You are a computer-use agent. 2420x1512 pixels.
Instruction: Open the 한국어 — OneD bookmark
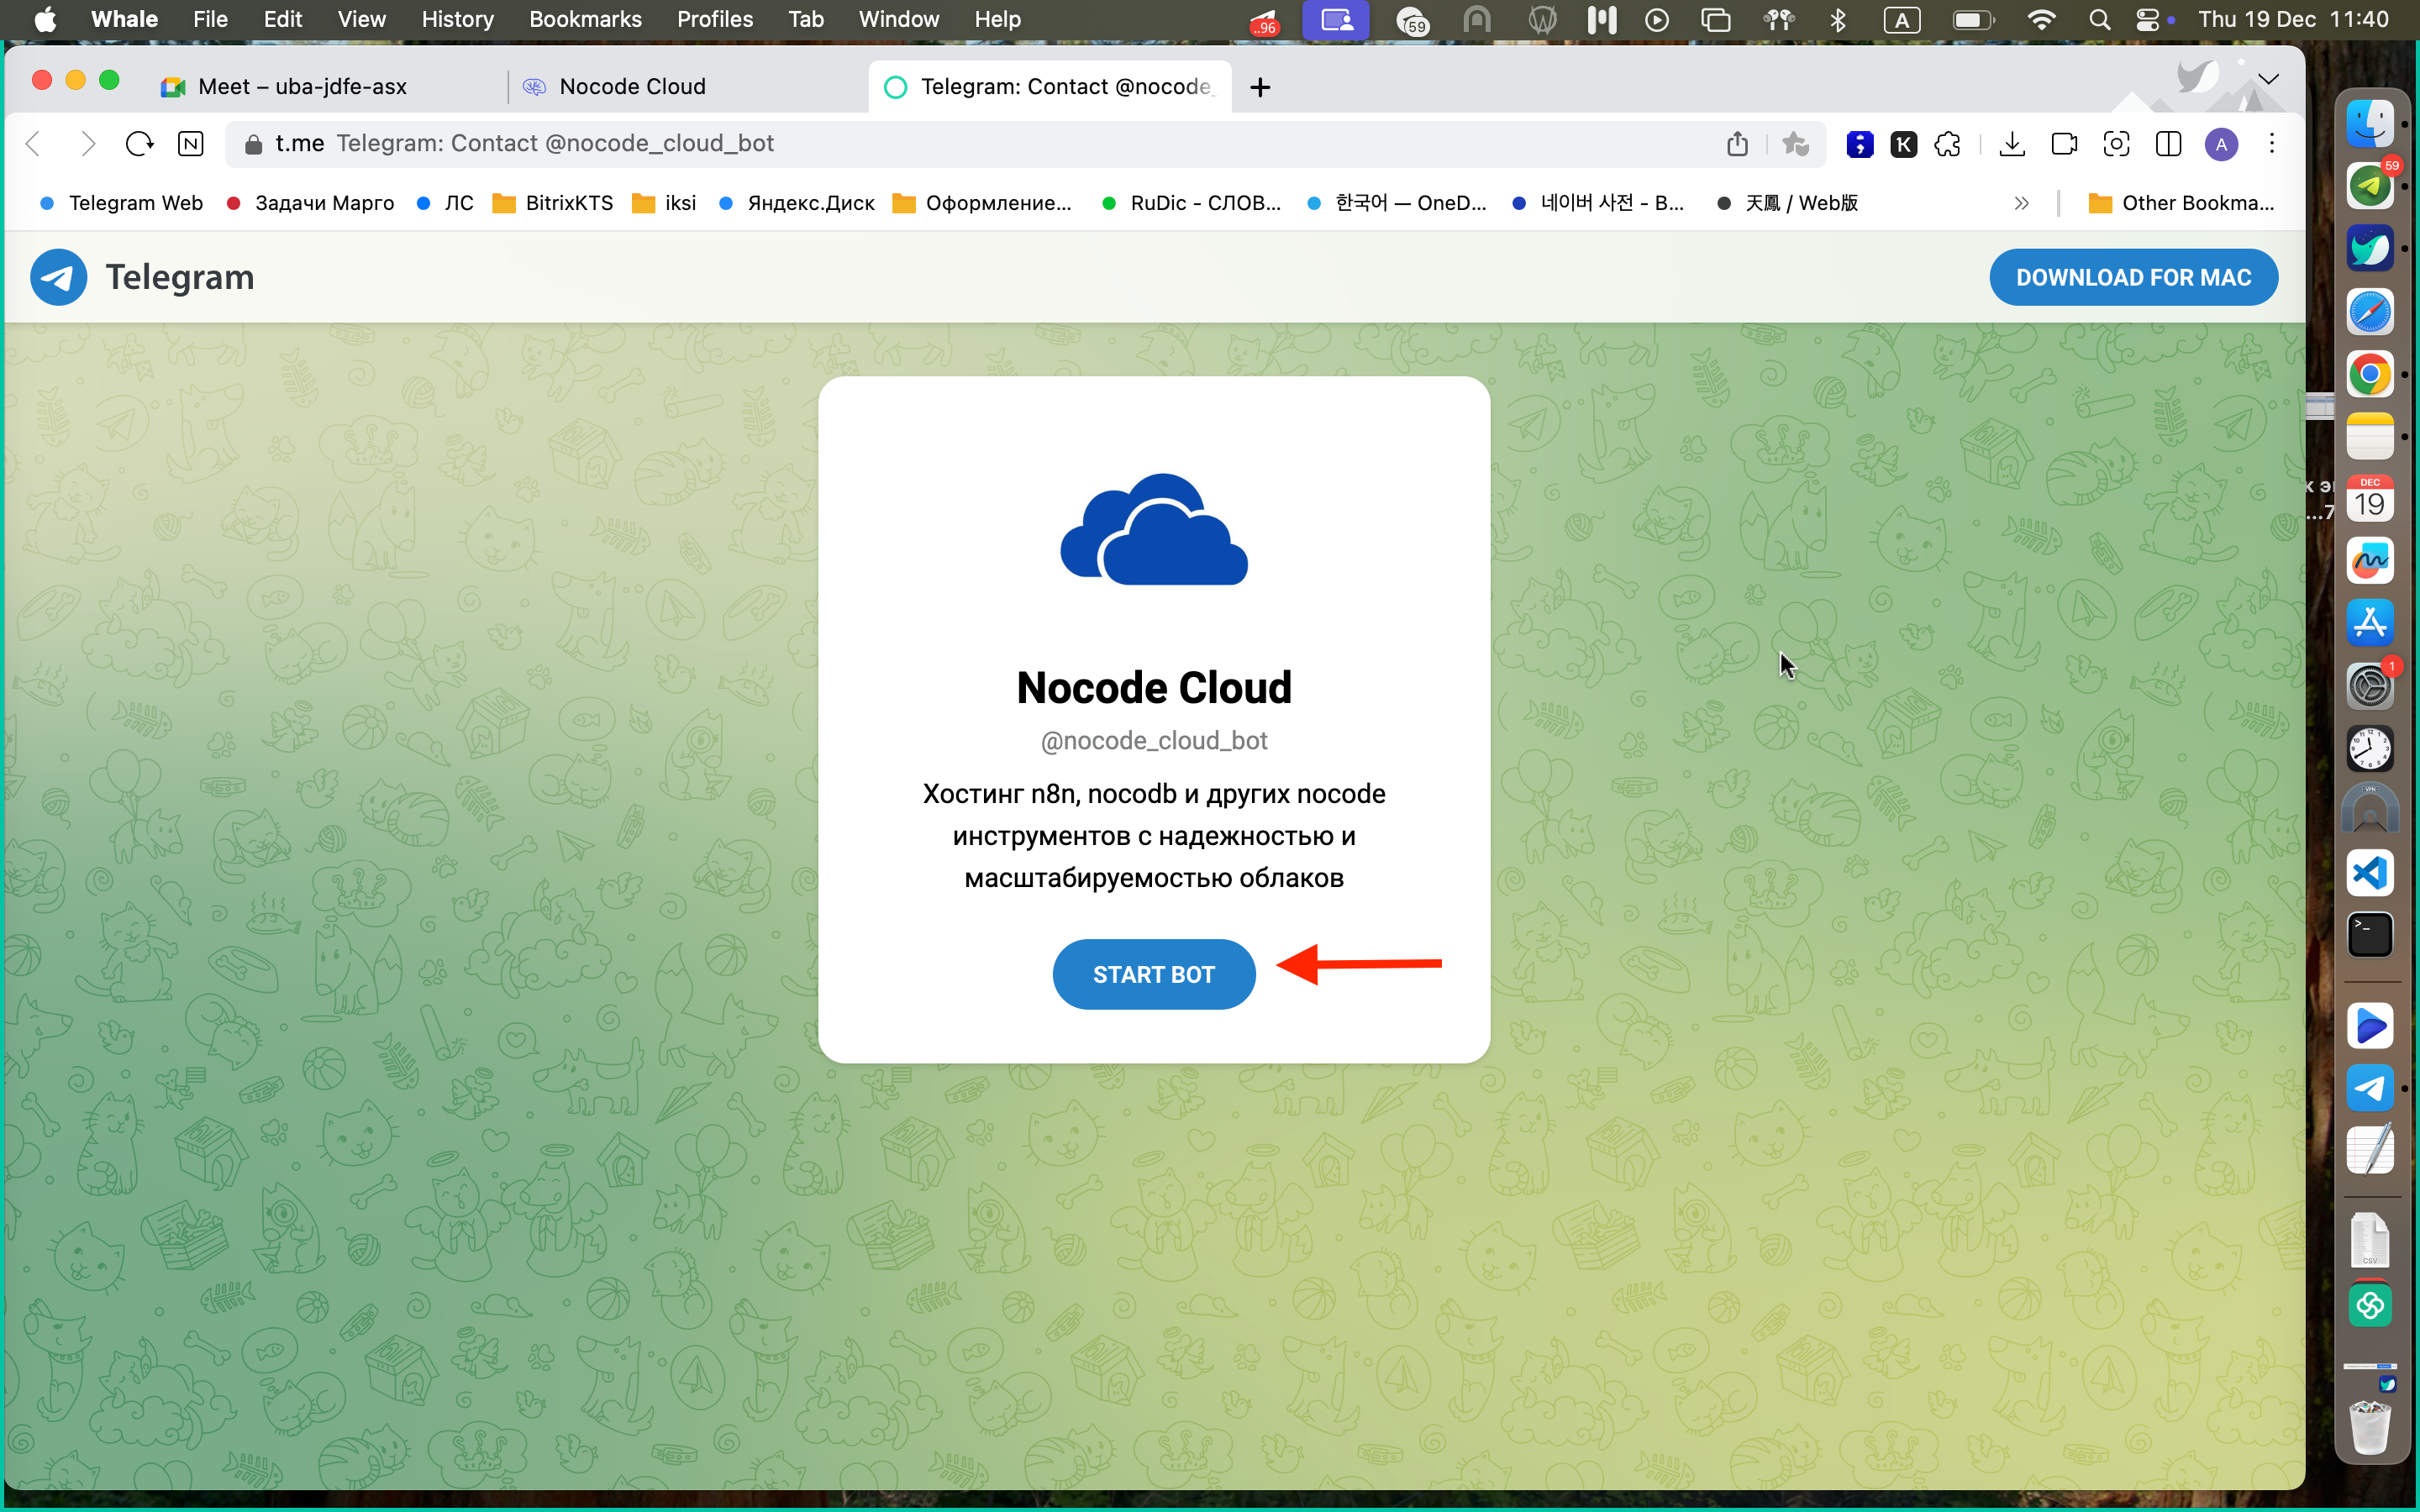(1397, 203)
